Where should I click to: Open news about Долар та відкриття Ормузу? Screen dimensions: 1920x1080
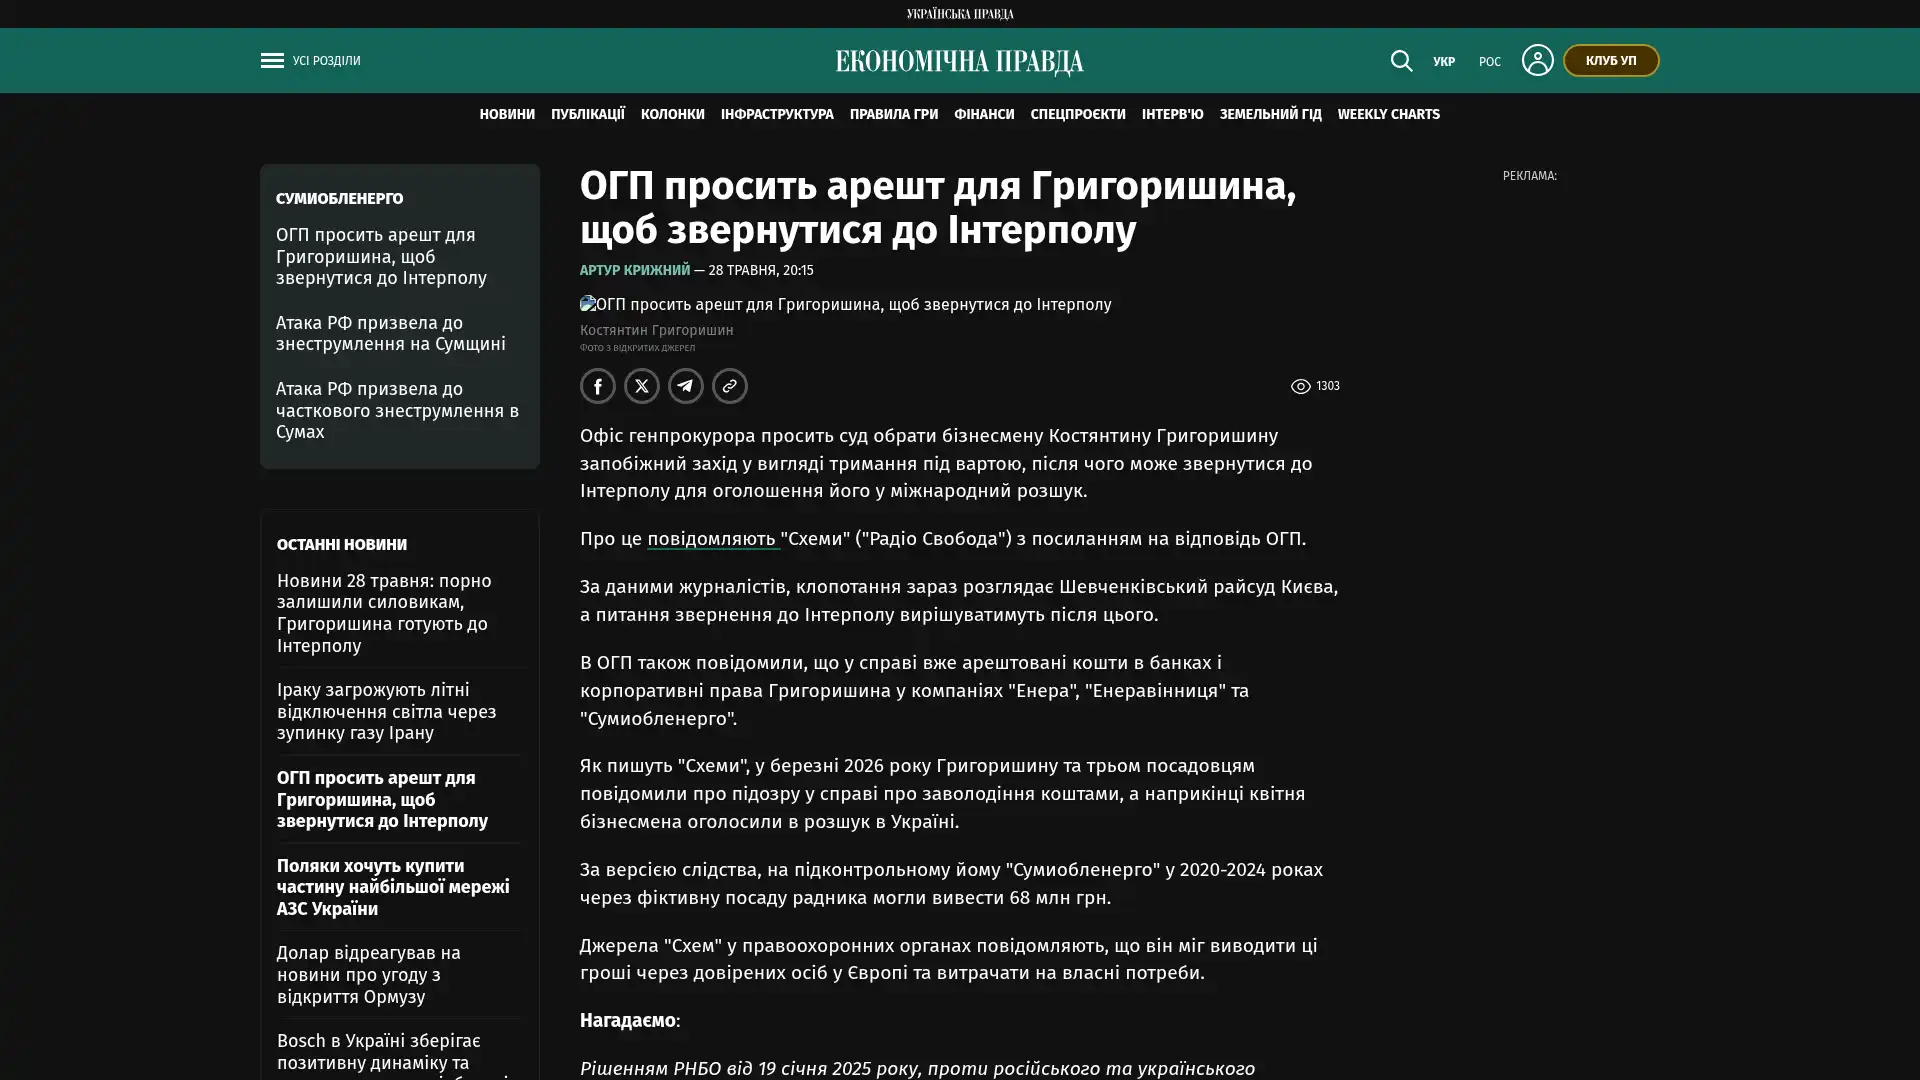[369, 975]
